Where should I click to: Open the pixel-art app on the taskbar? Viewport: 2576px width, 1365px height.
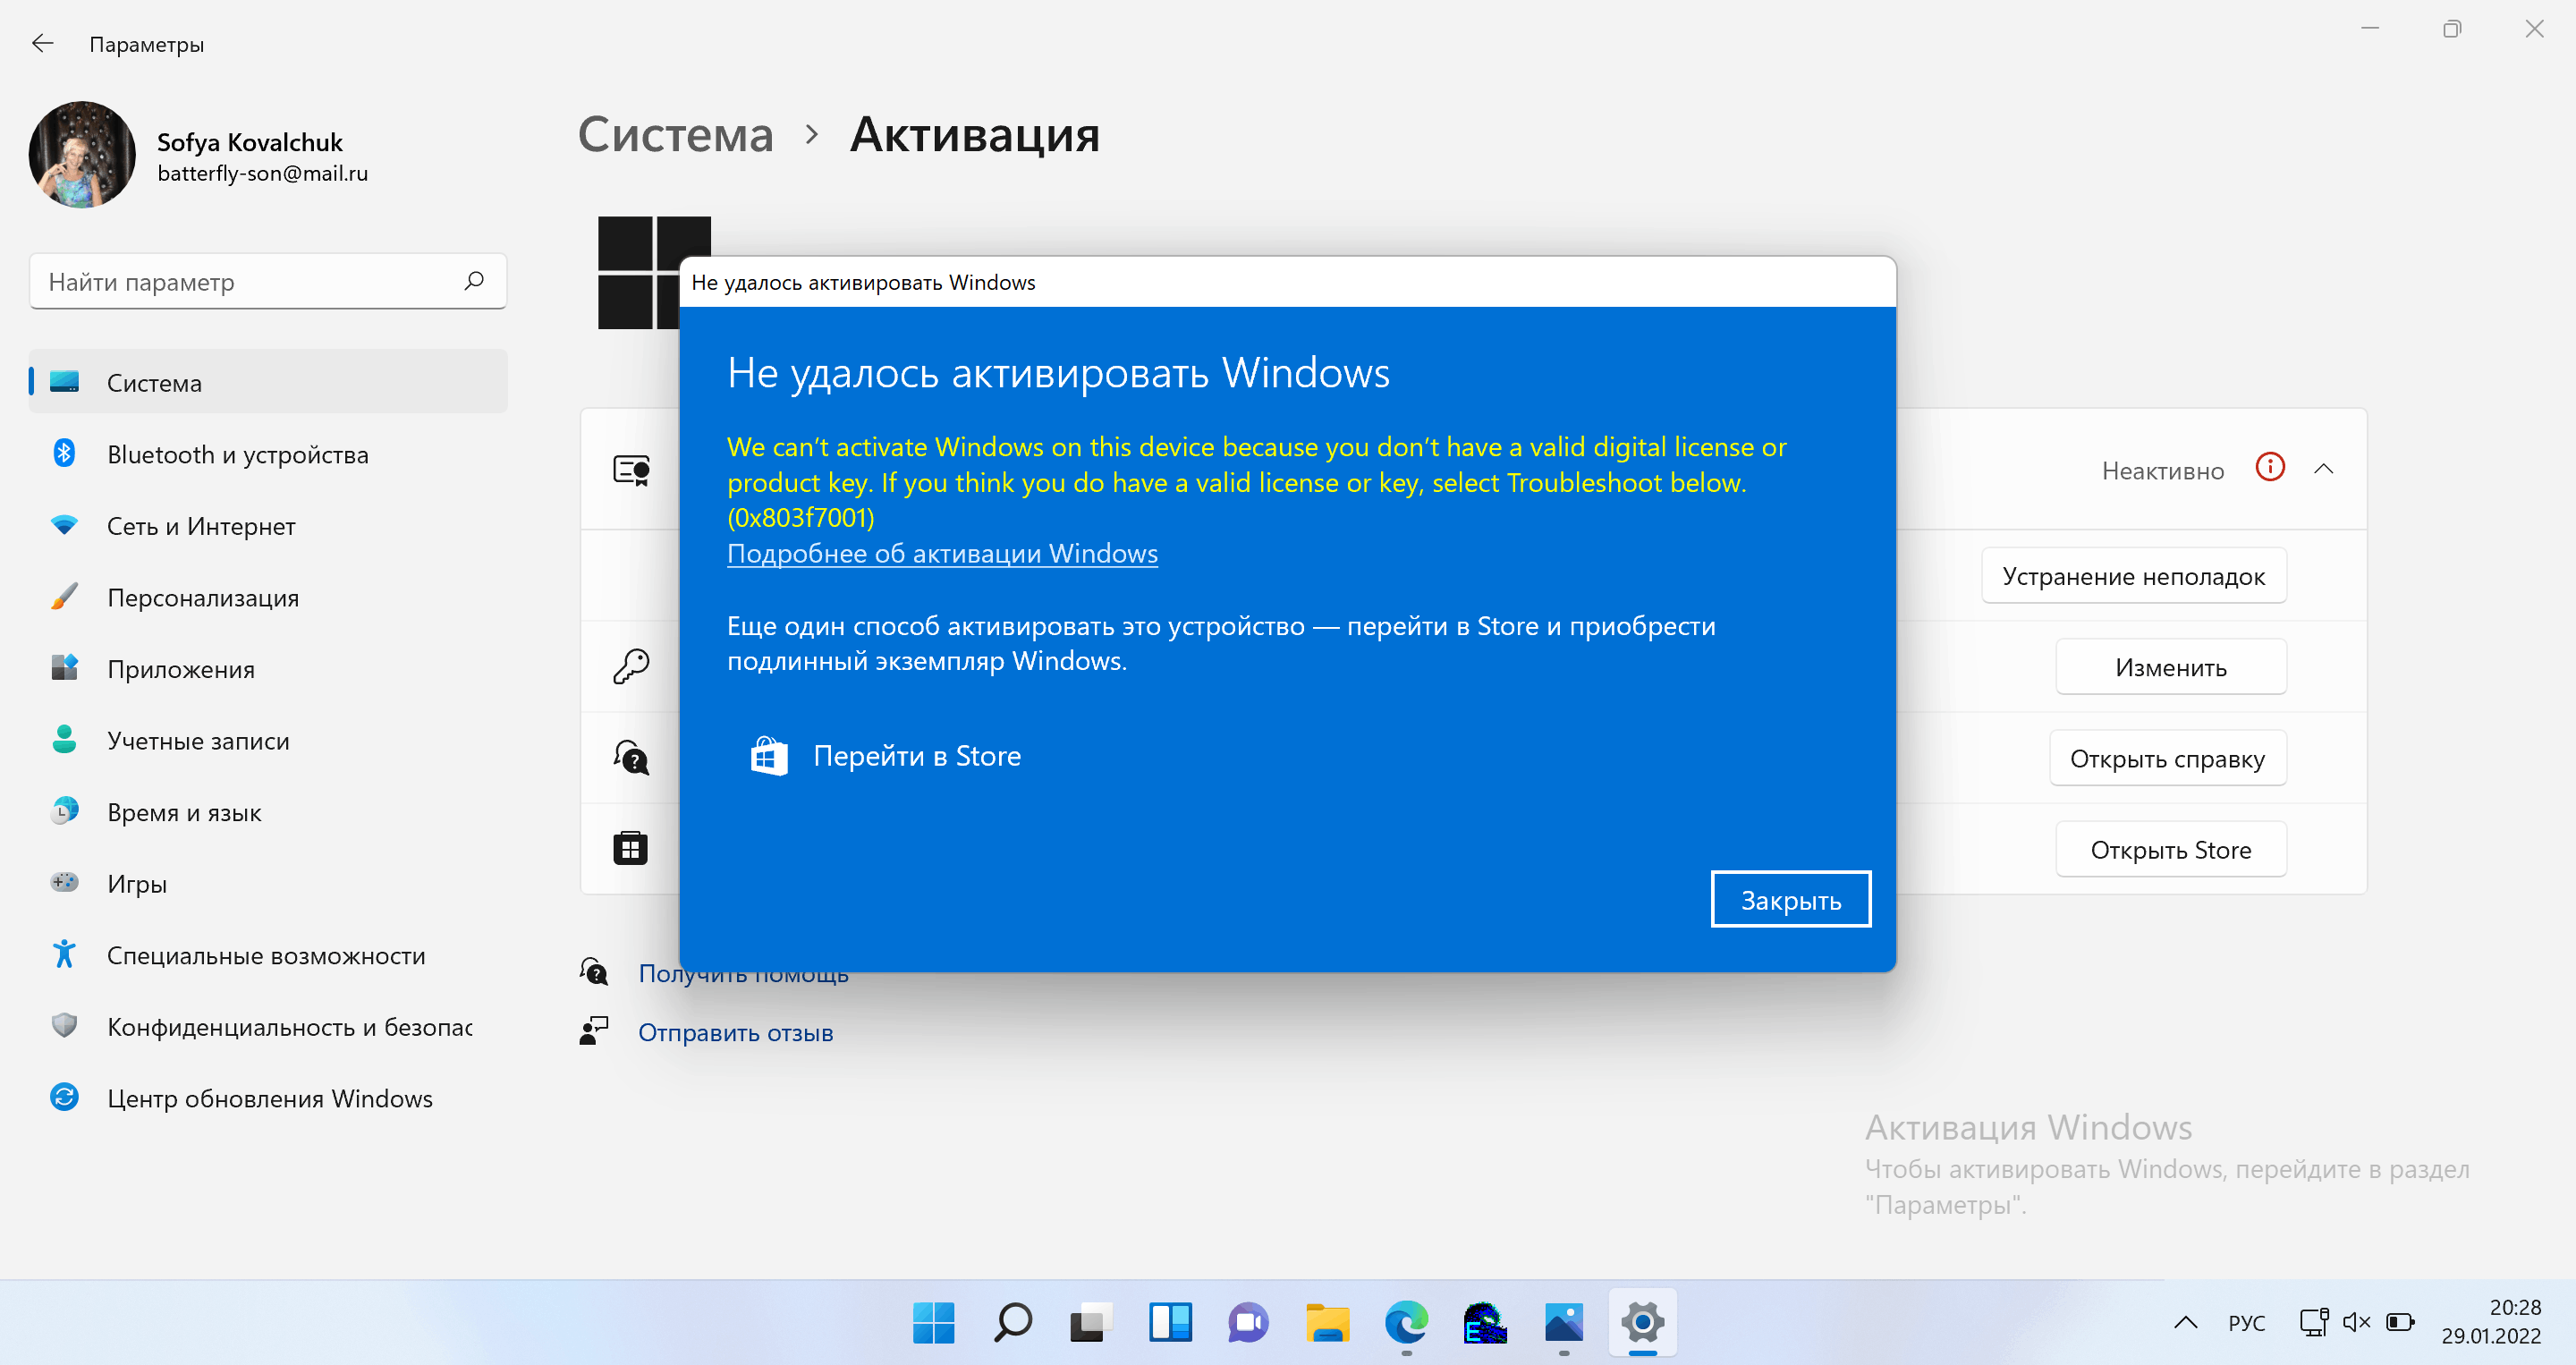(1485, 1322)
